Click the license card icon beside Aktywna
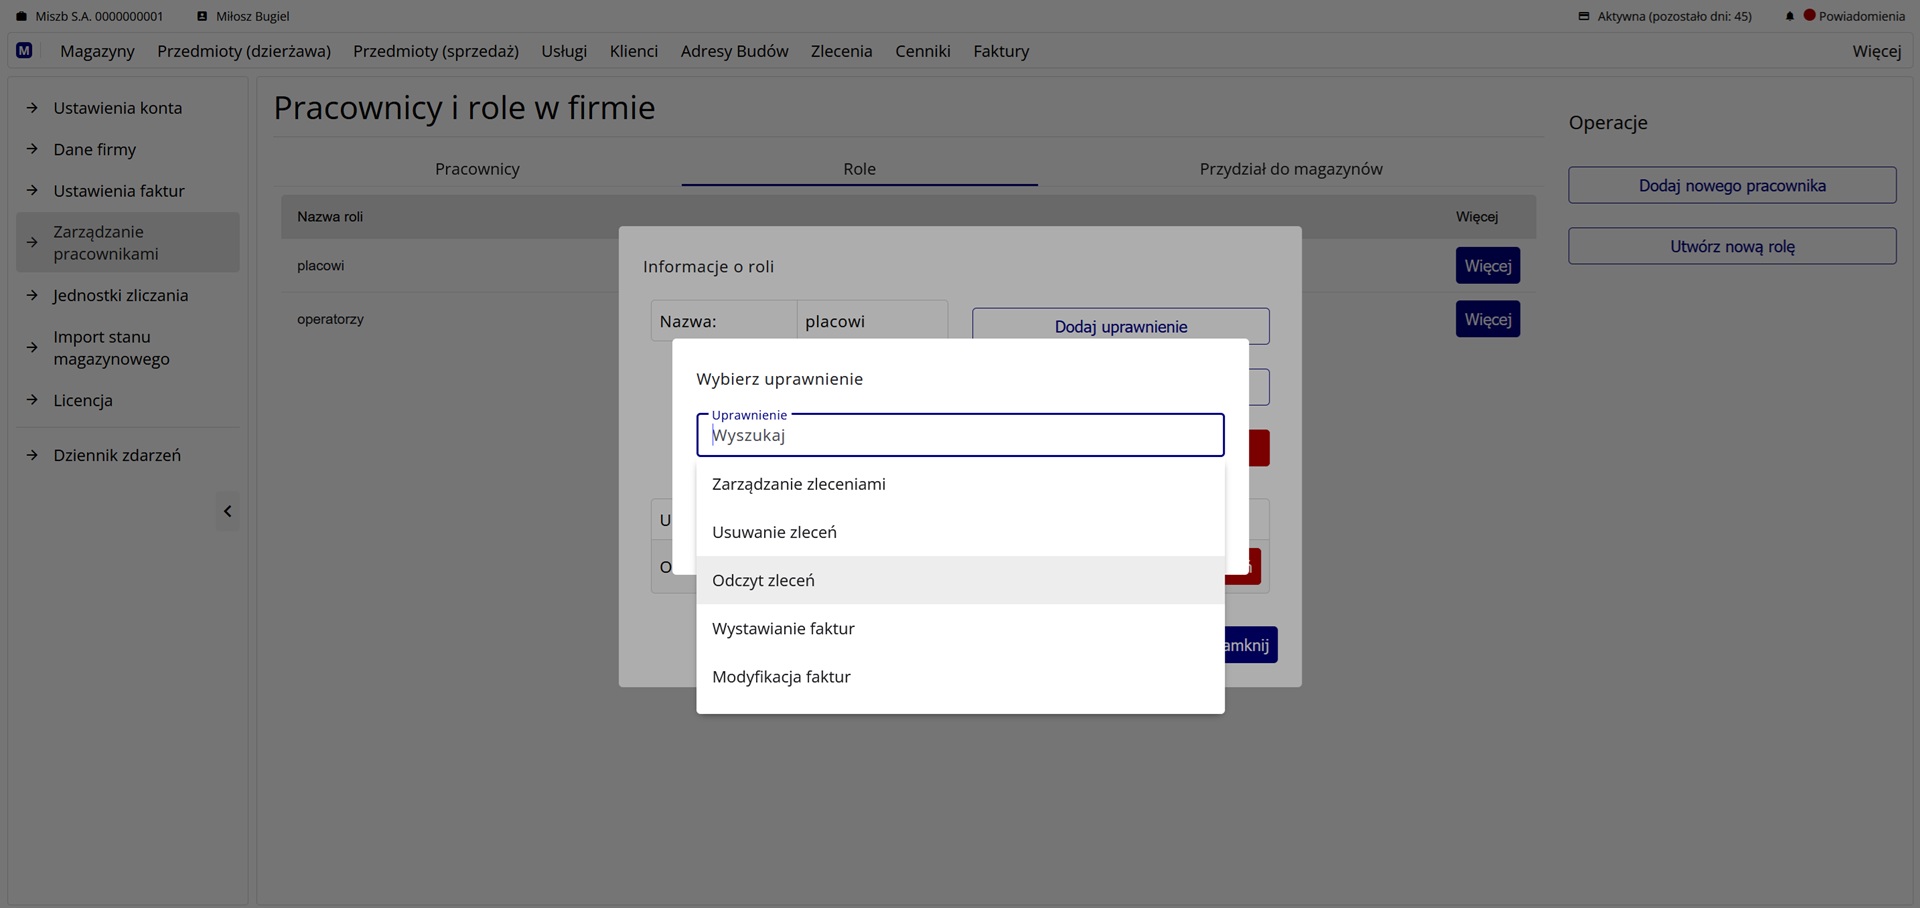The image size is (1920, 908). click(1583, 16)
